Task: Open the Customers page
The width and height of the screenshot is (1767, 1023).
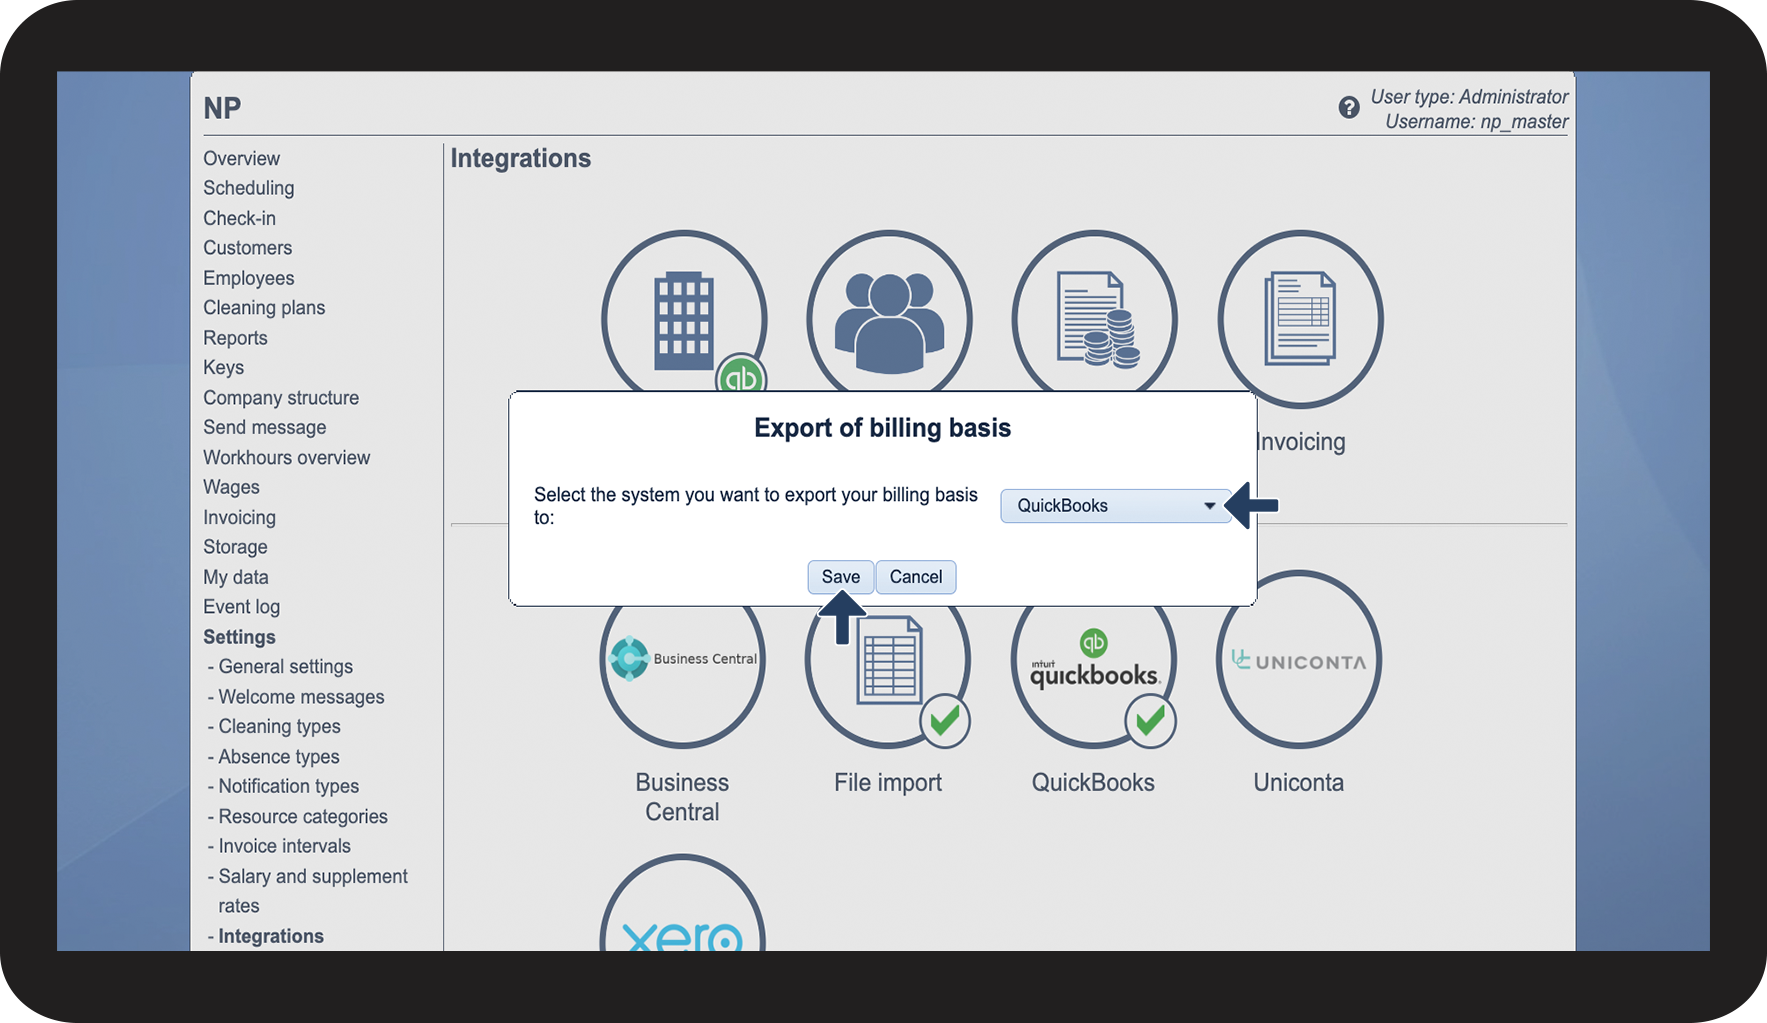Action: pyautogui.click(x=247, y=248)
